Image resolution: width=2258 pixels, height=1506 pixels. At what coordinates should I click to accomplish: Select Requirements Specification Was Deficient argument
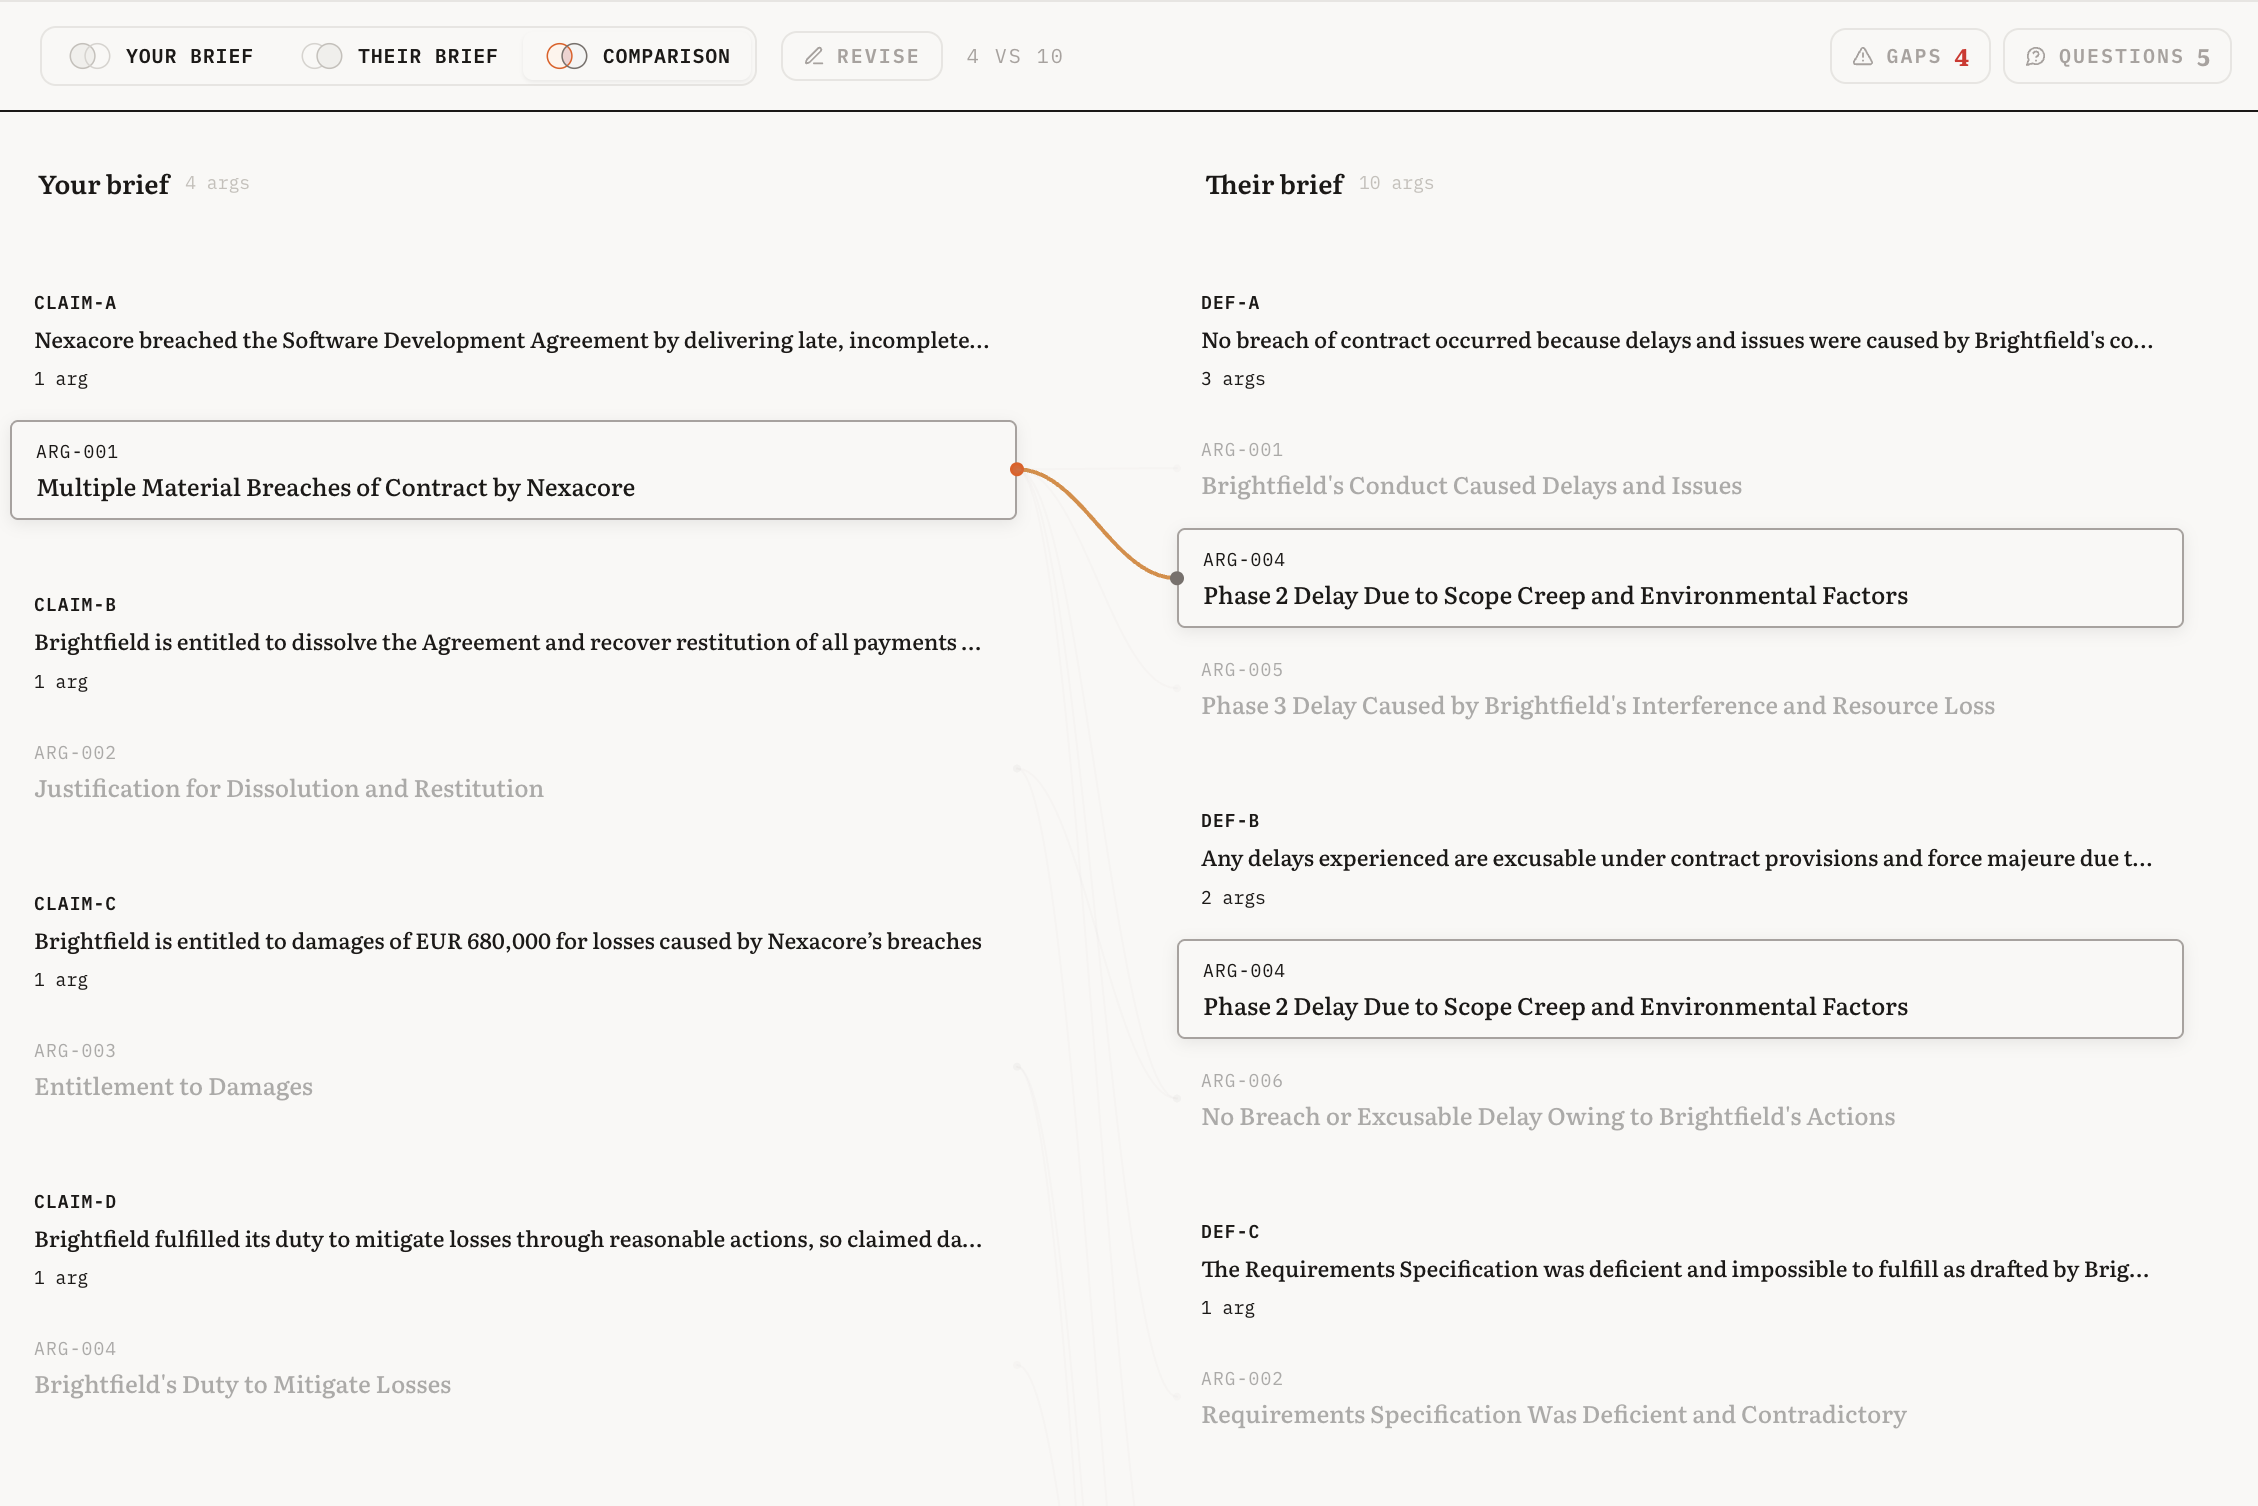pos(1553,1414)
